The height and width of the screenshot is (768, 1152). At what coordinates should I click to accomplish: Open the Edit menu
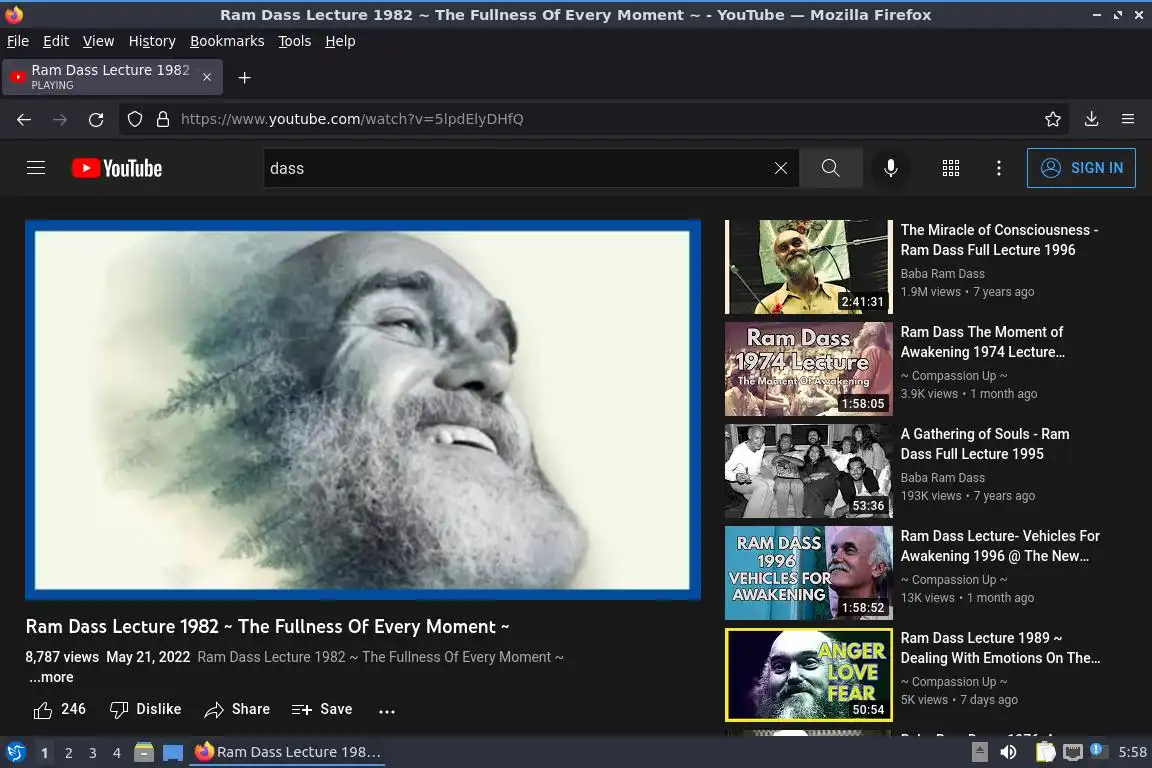[x=56, y=41]
